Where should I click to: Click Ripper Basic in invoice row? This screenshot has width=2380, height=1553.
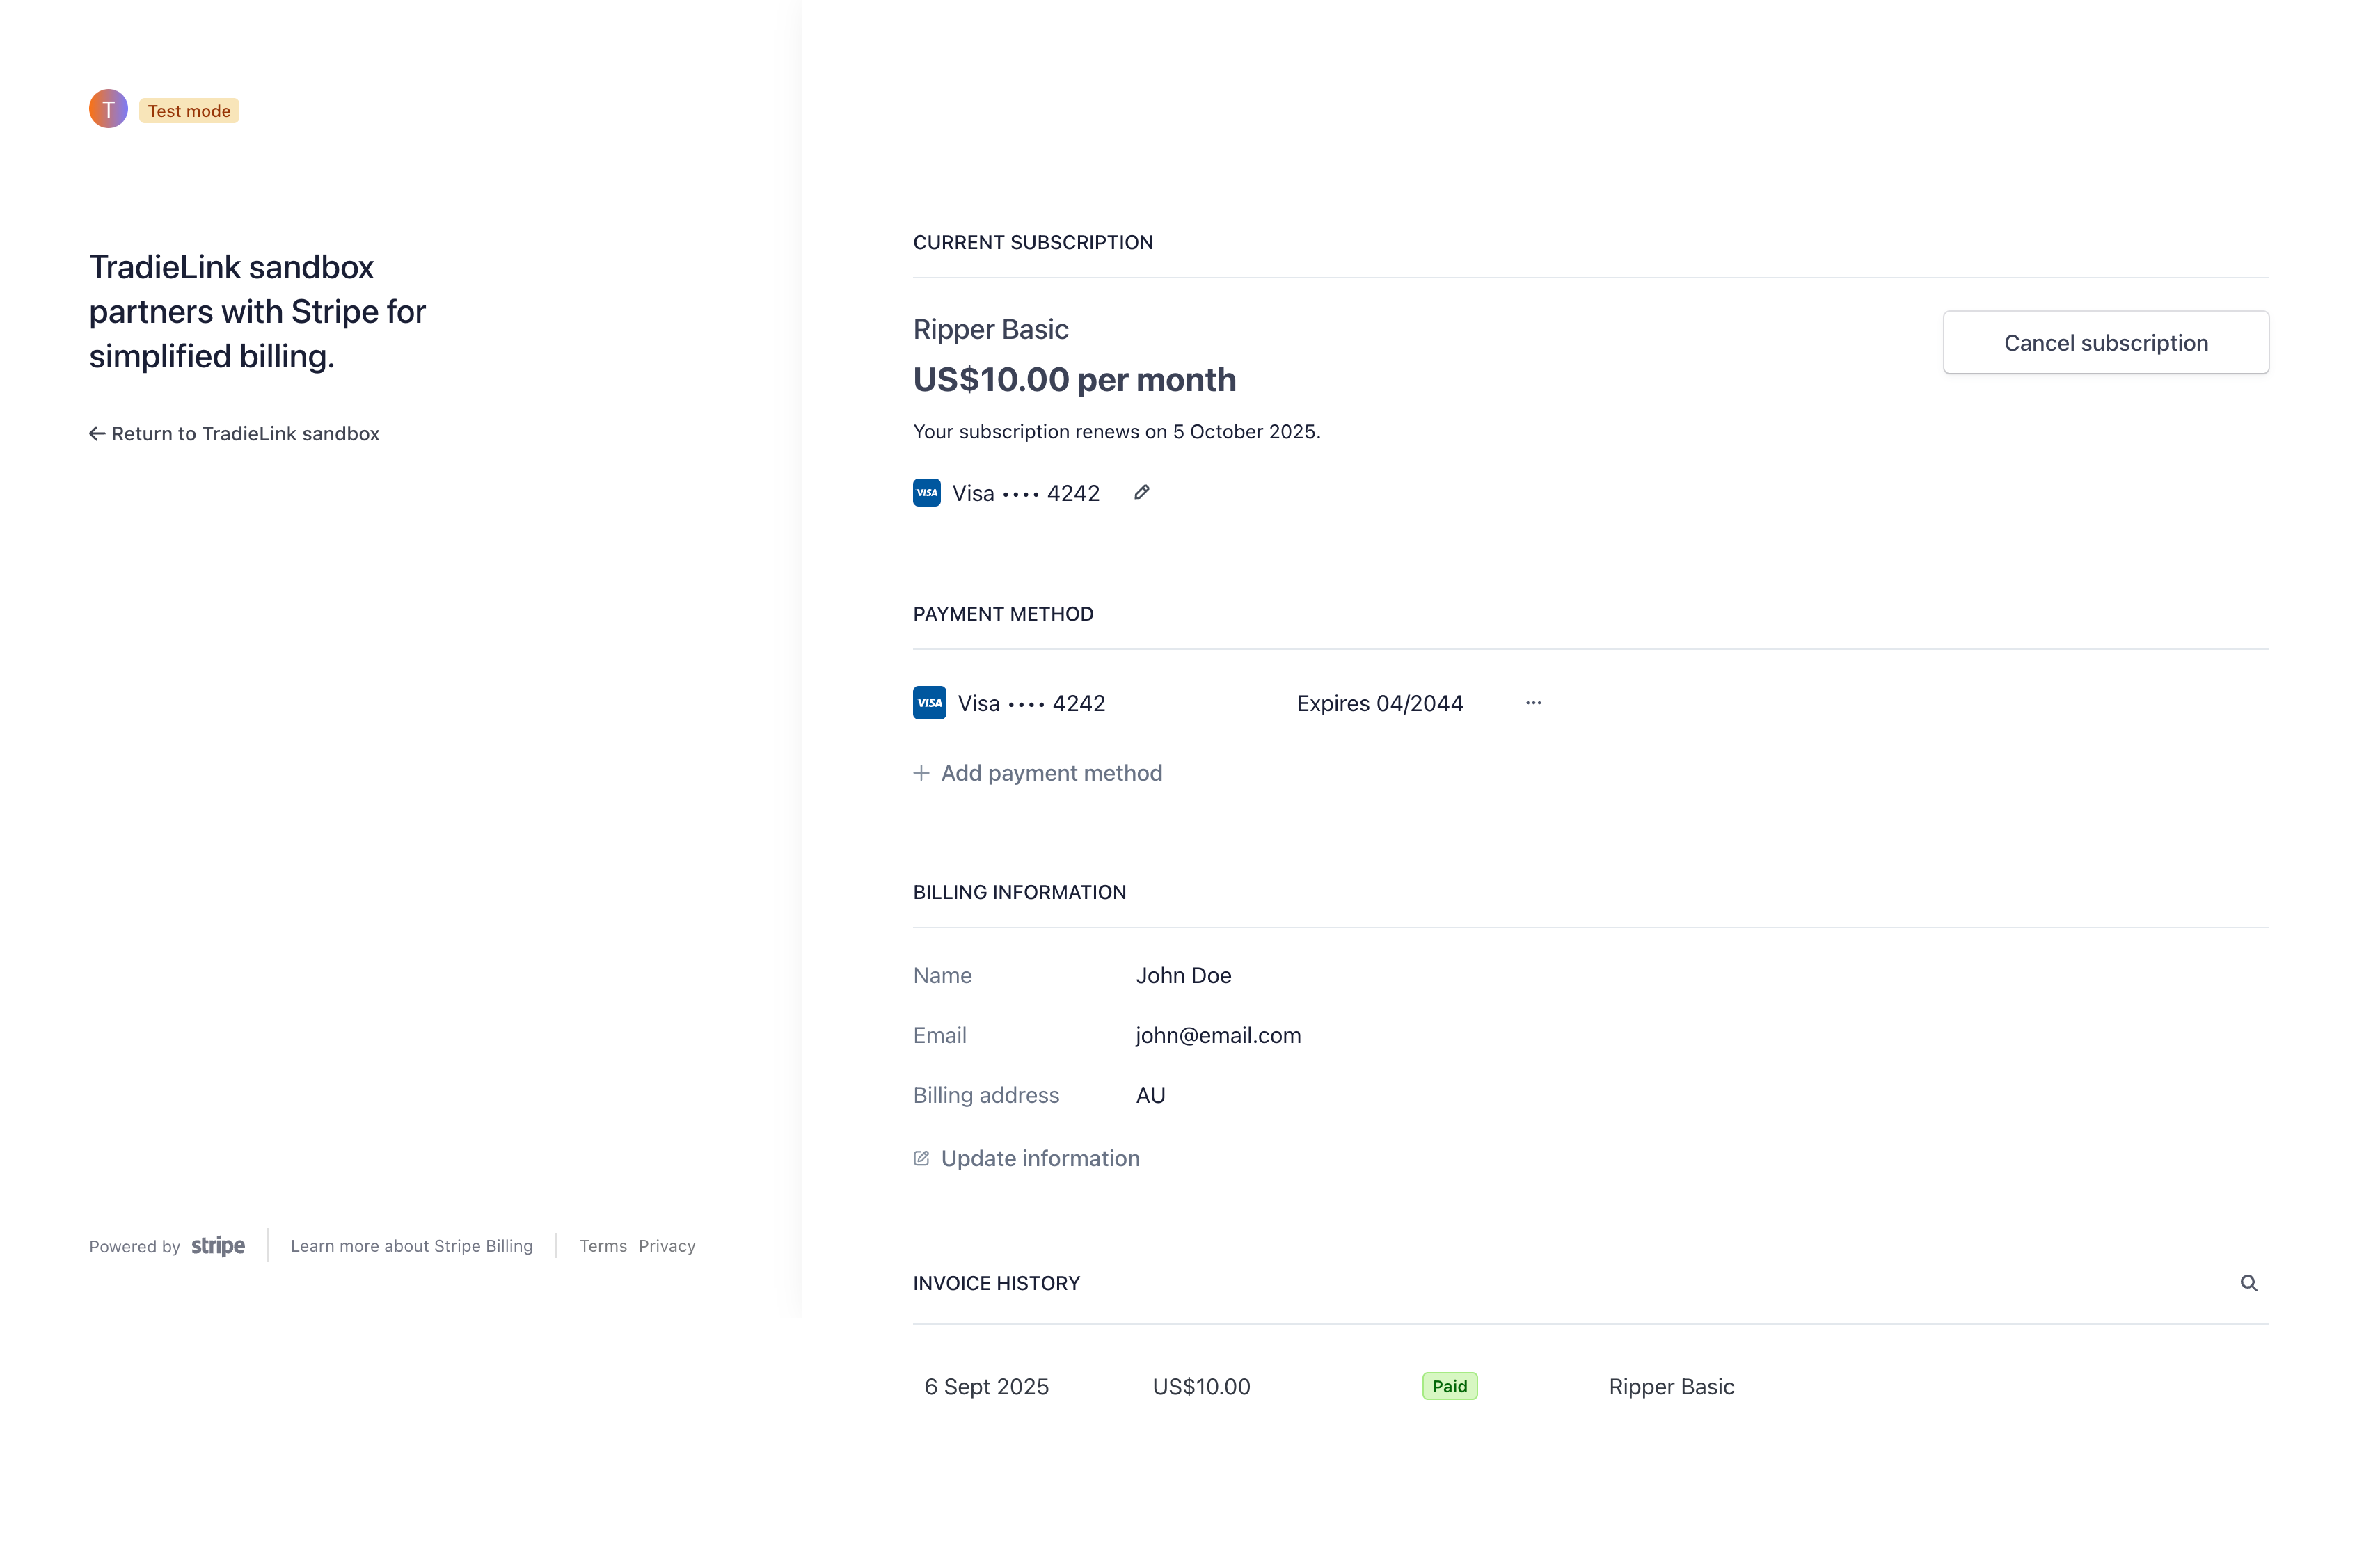1671,1387
